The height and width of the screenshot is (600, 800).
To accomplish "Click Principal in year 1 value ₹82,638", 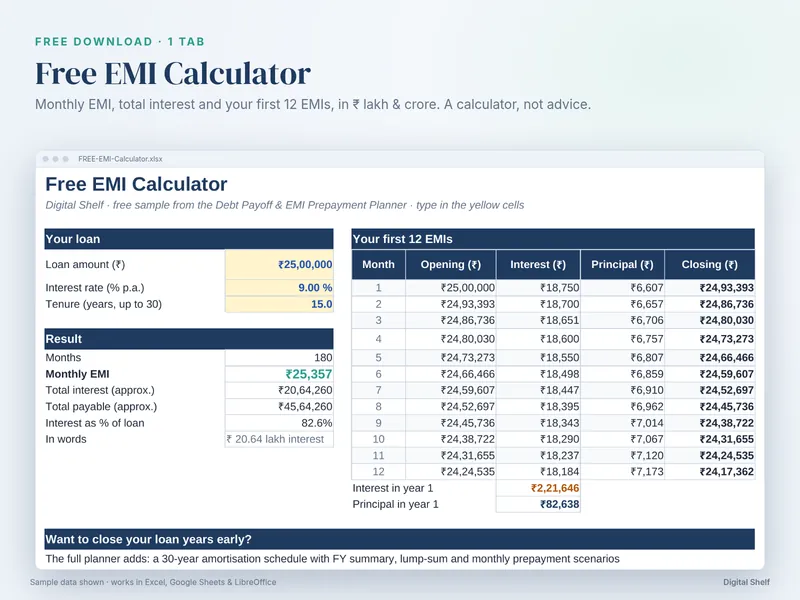I will pyautogui.click(x=538, y=505).
